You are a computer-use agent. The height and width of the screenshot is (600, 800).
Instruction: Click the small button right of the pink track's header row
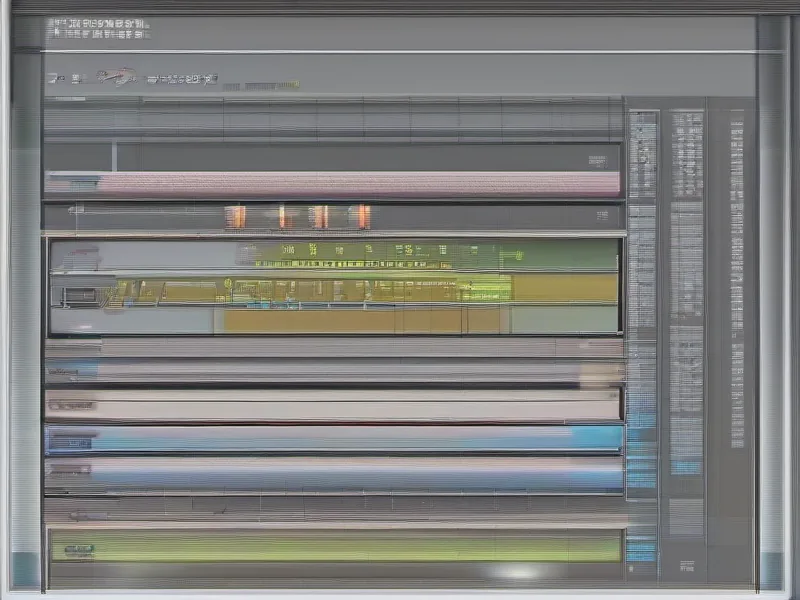pos(598,161)
